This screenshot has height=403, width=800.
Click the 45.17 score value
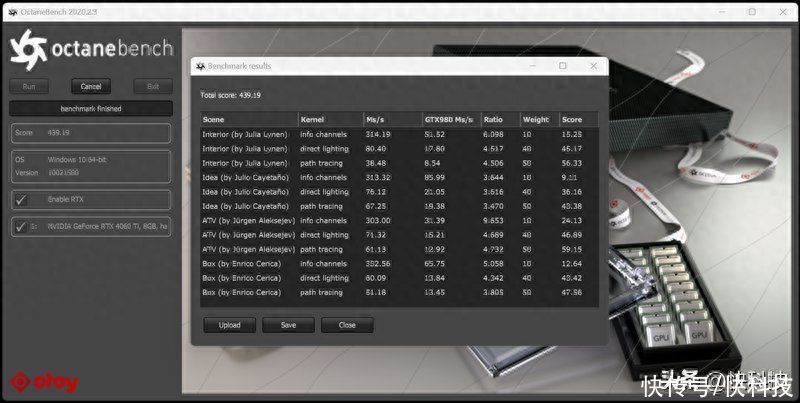click(571, 149)
